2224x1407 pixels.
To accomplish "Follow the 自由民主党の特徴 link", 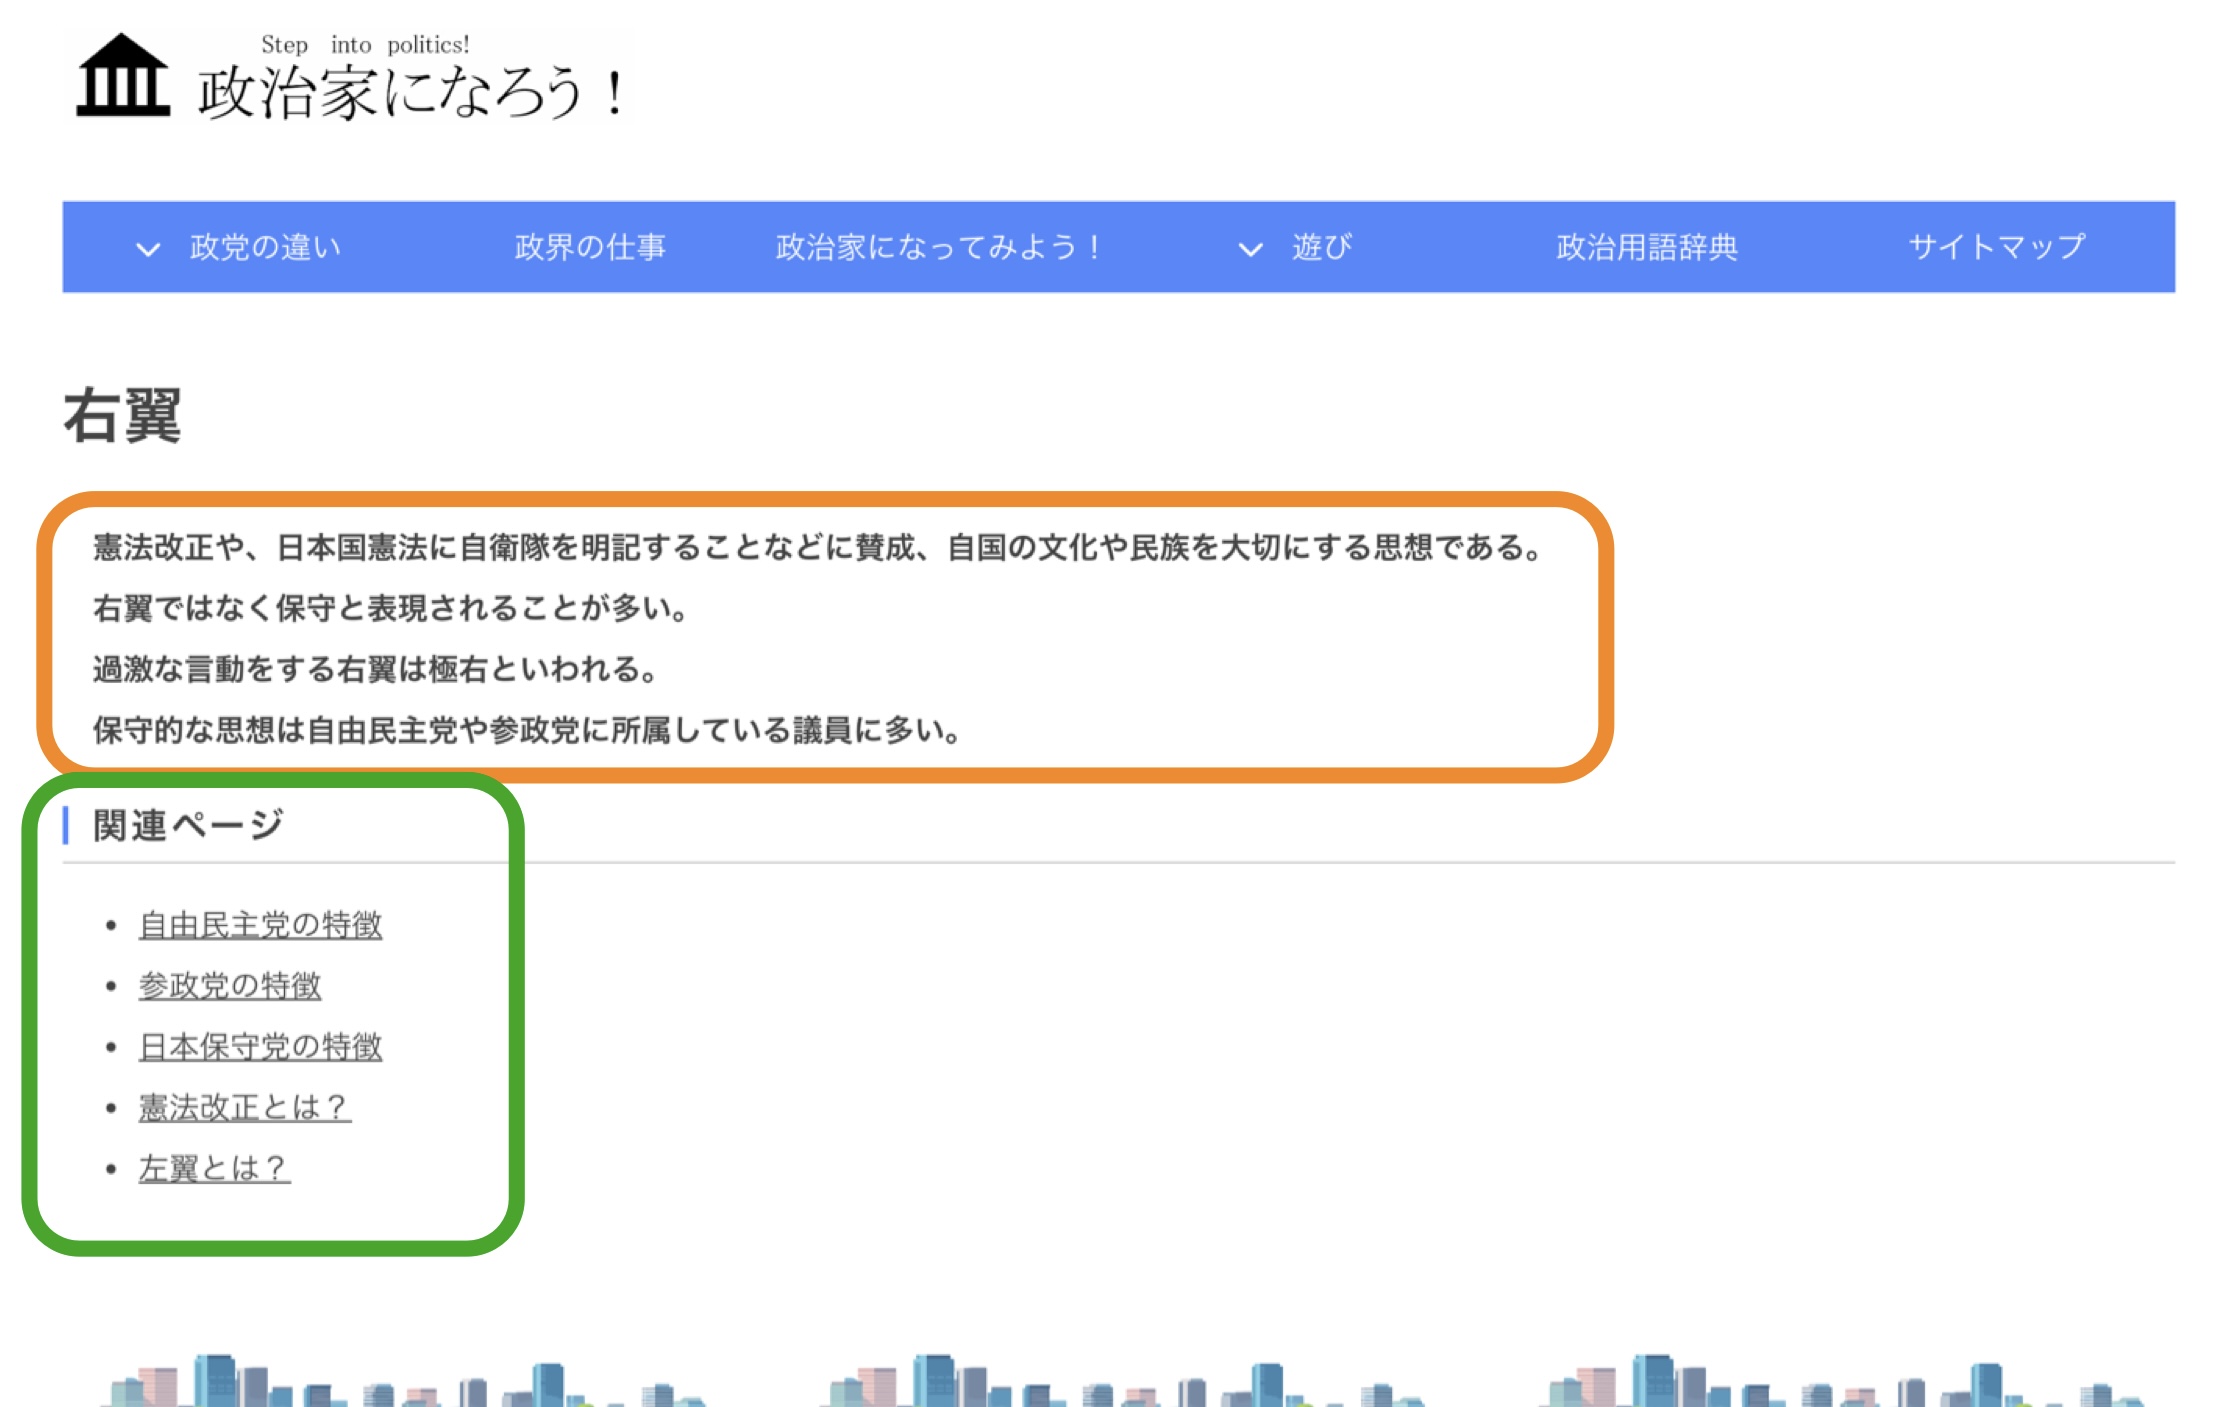I will (x=260, y=925).
